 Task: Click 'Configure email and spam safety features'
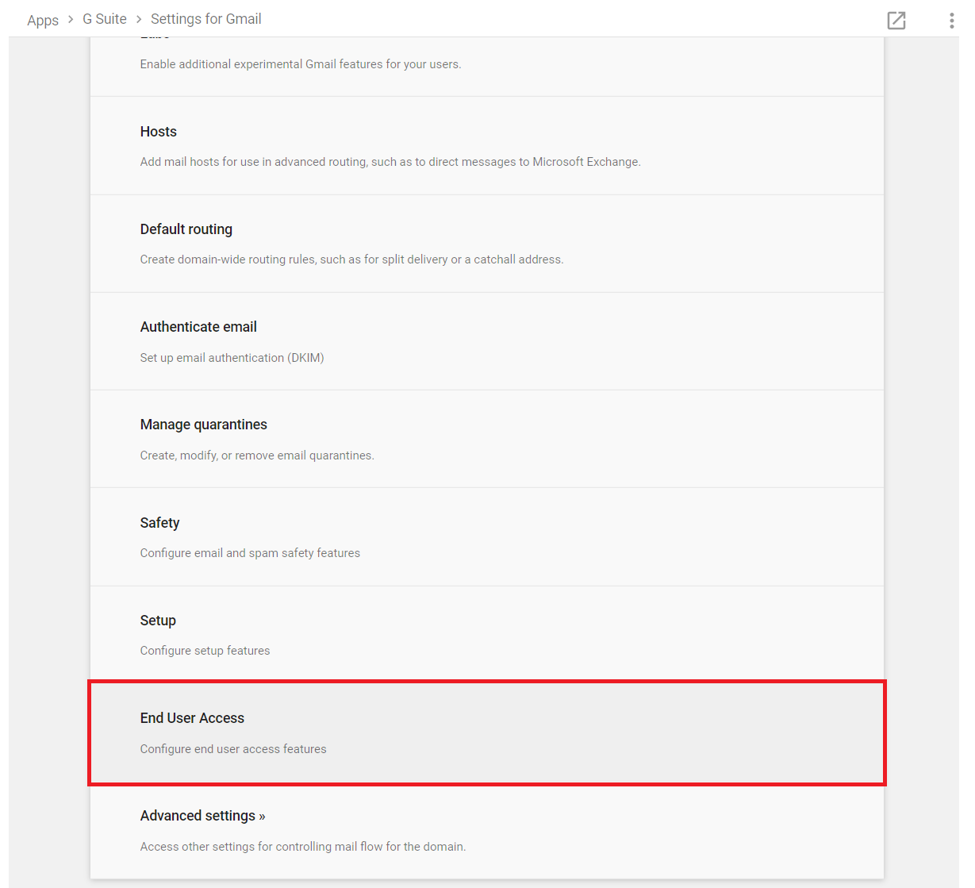click(250, 553)
